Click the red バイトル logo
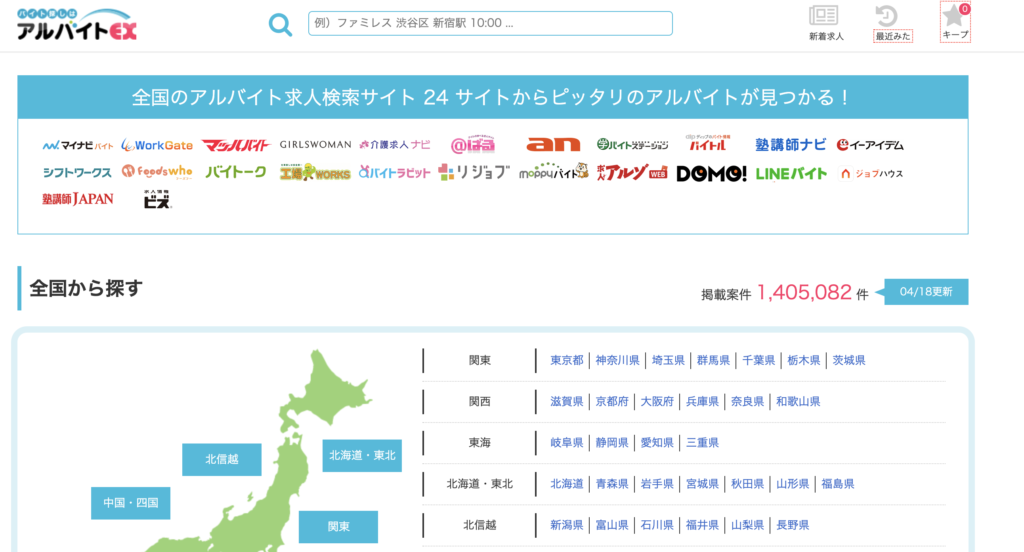Viewport: 1024px width, 552px height. [x=708, y=143]
